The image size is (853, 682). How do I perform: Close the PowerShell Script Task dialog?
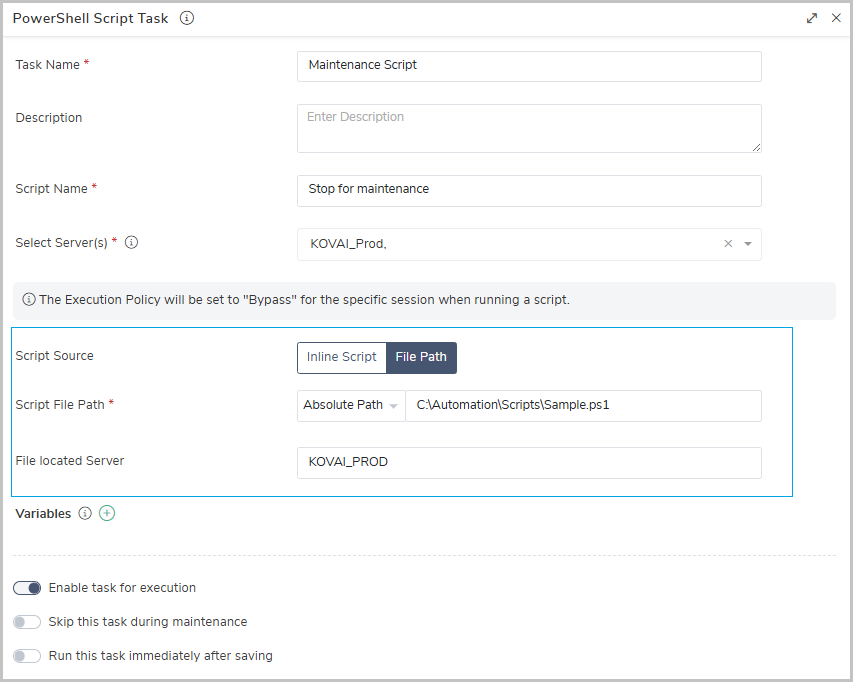836,18
